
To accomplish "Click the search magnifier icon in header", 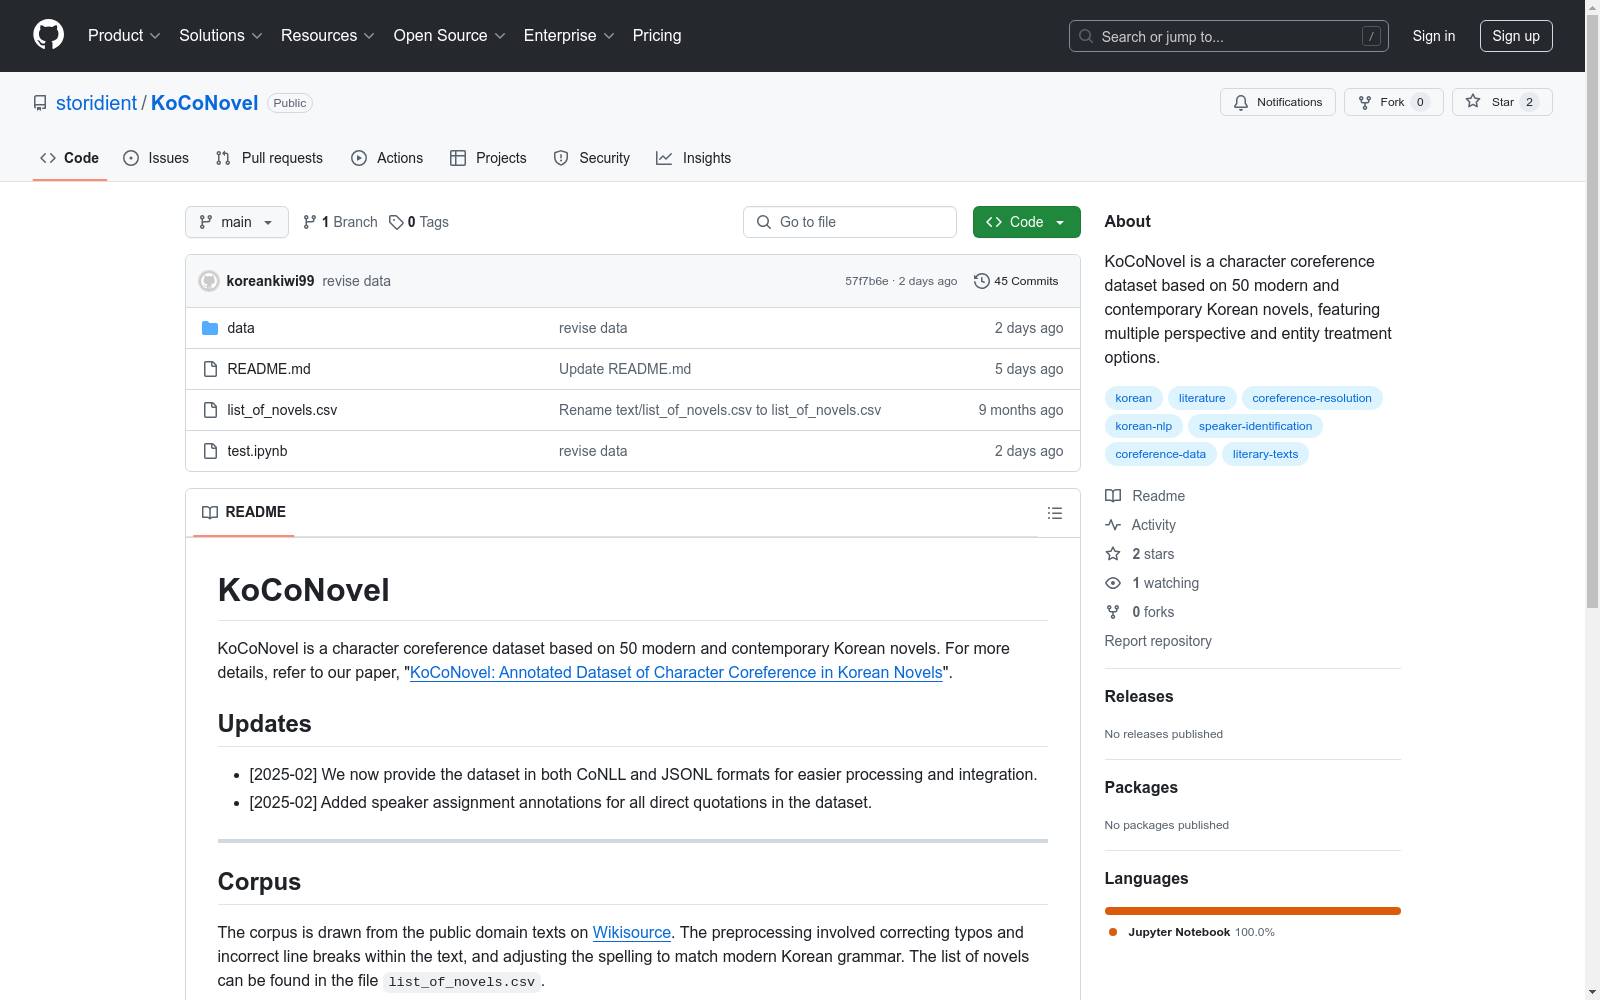I will tap(1086, 36).
